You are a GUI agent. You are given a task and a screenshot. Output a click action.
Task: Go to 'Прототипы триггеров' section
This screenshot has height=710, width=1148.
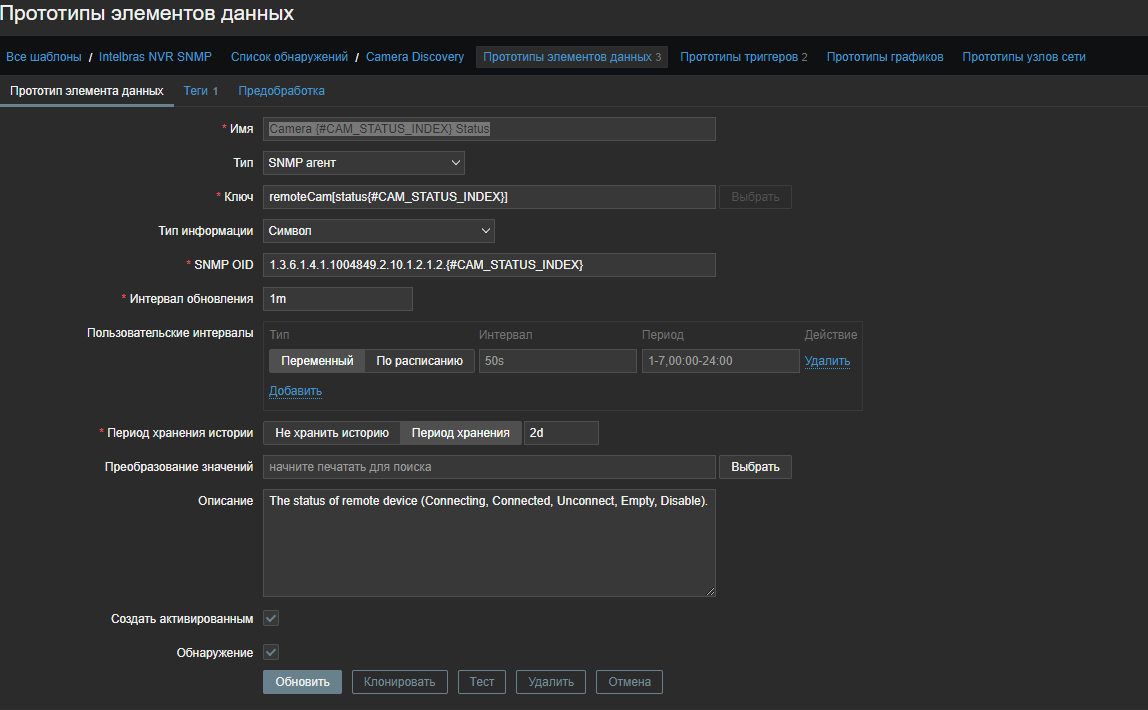pyautogui.click(x=743, y=57)
